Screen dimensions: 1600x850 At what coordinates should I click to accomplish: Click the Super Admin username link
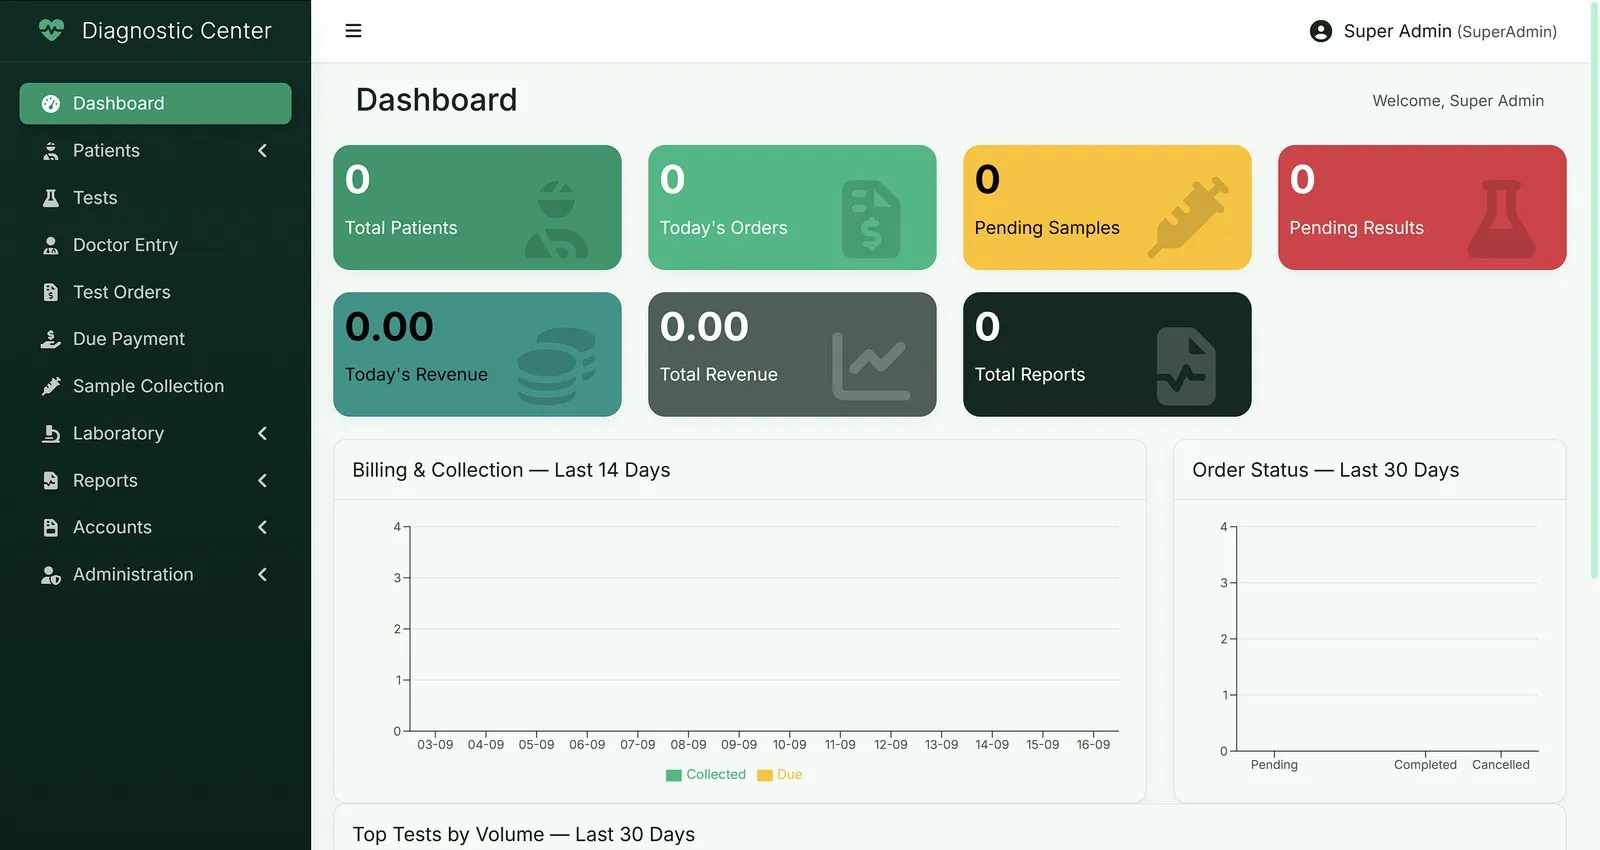[1433, 31]
